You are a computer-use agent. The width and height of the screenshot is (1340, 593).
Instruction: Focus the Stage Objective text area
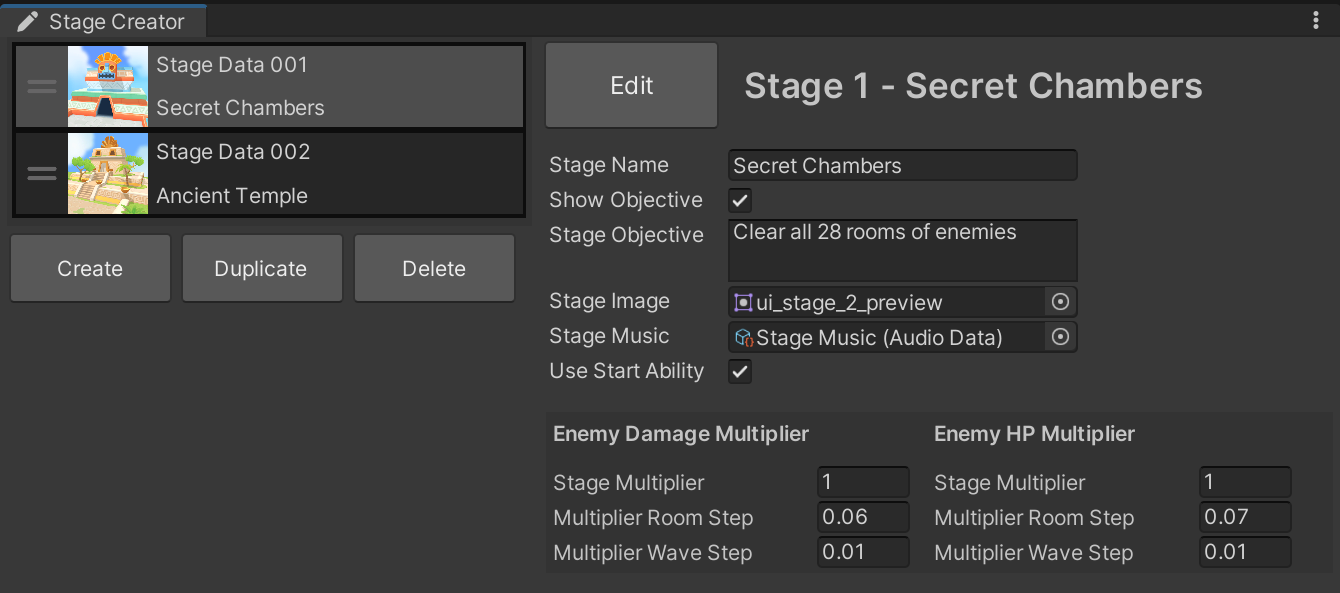(x=902, y=250)
